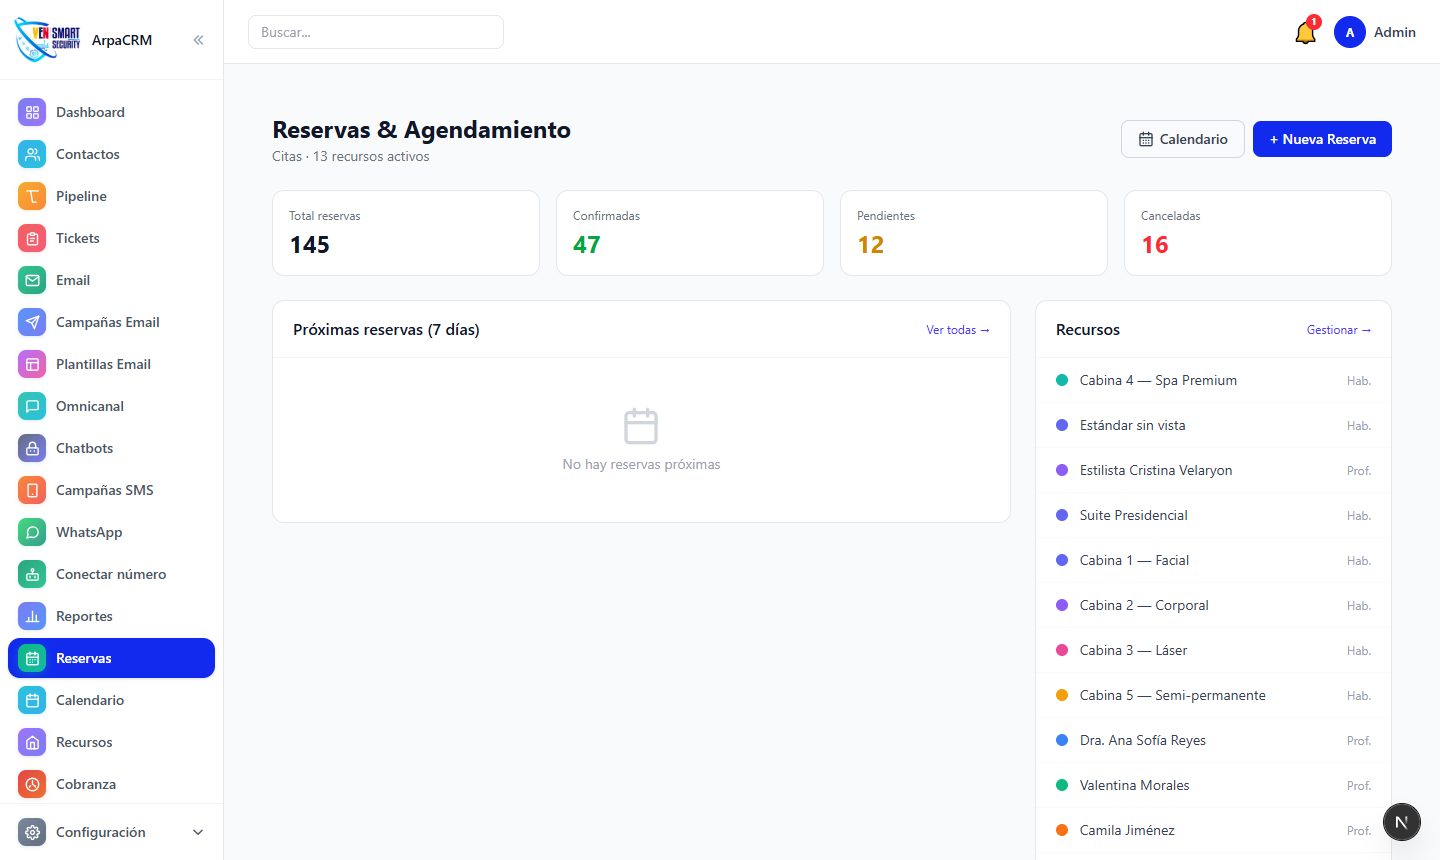
Task: Click the ArpaCRM logo
Action: pos(48,39)
